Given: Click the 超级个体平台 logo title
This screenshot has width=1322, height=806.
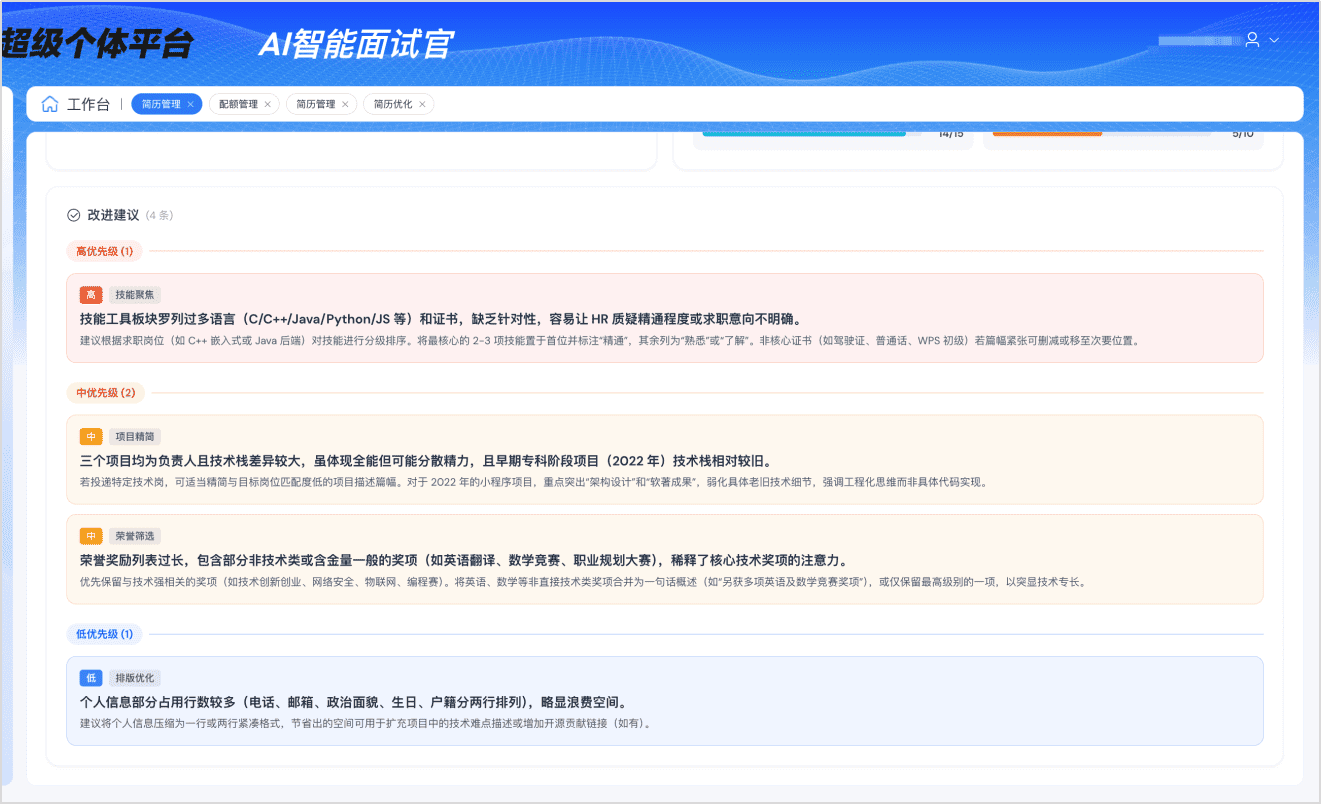Looking at the screenshot, I should pos(97,44).
